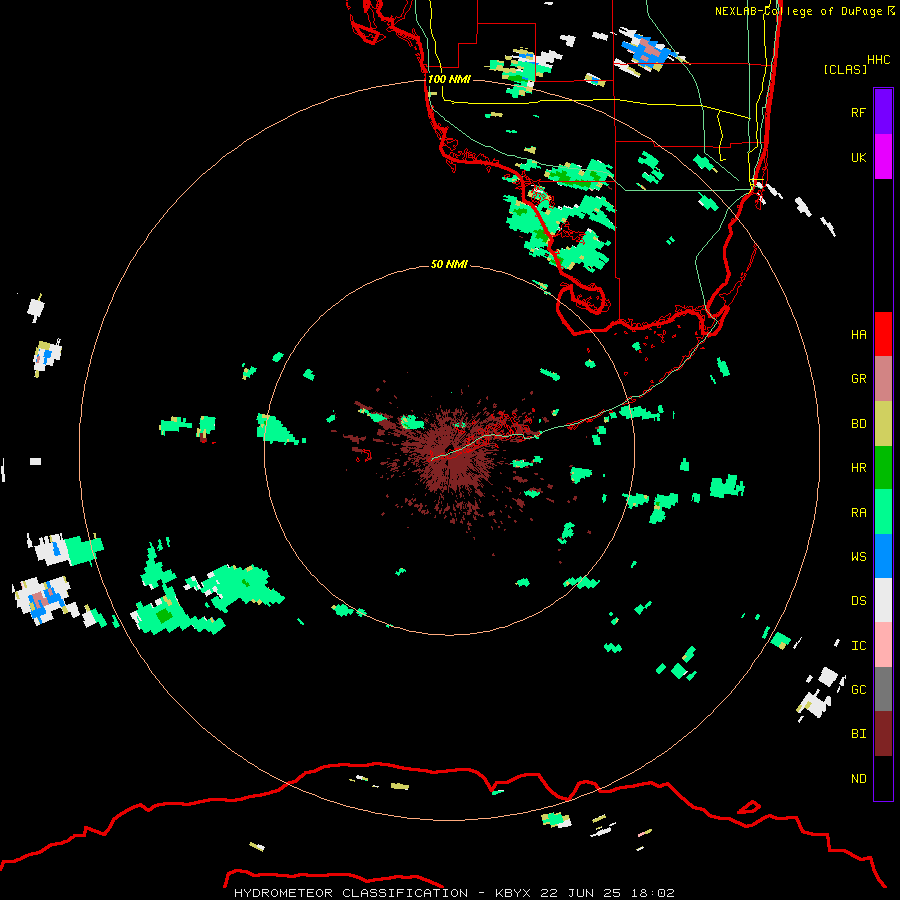Click the UK legend label
Screen dimensions: 900x900
pyautogui.click(x=858, y=157)
